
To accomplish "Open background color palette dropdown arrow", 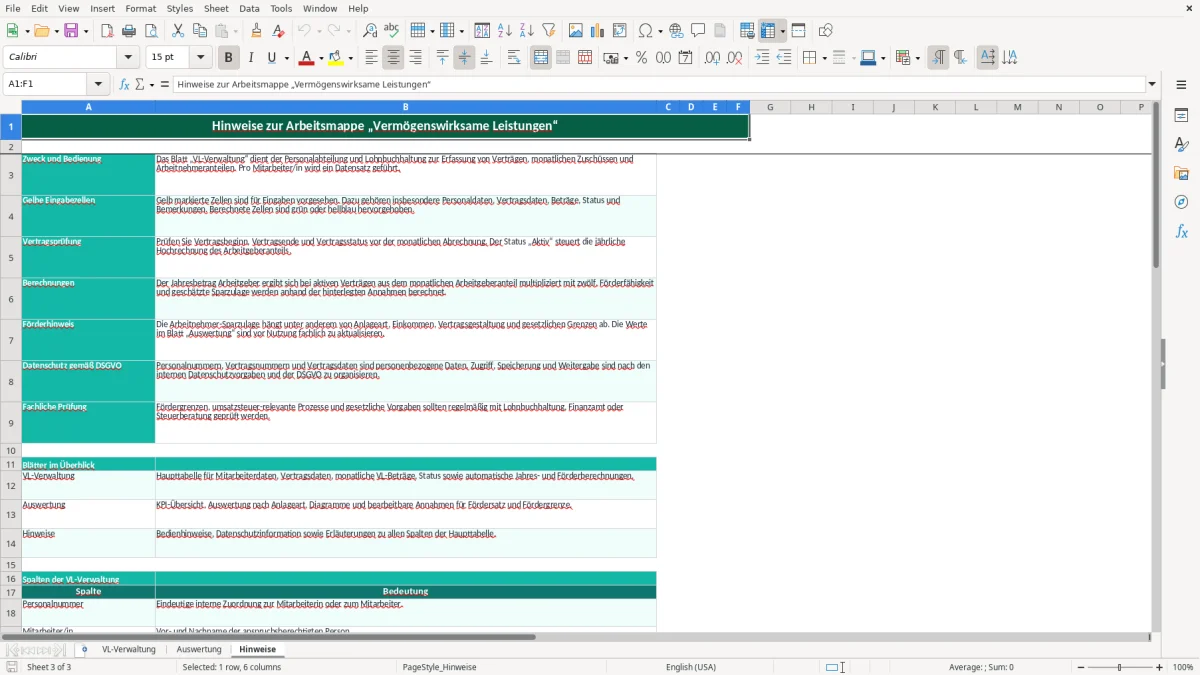I will (351, 58).
